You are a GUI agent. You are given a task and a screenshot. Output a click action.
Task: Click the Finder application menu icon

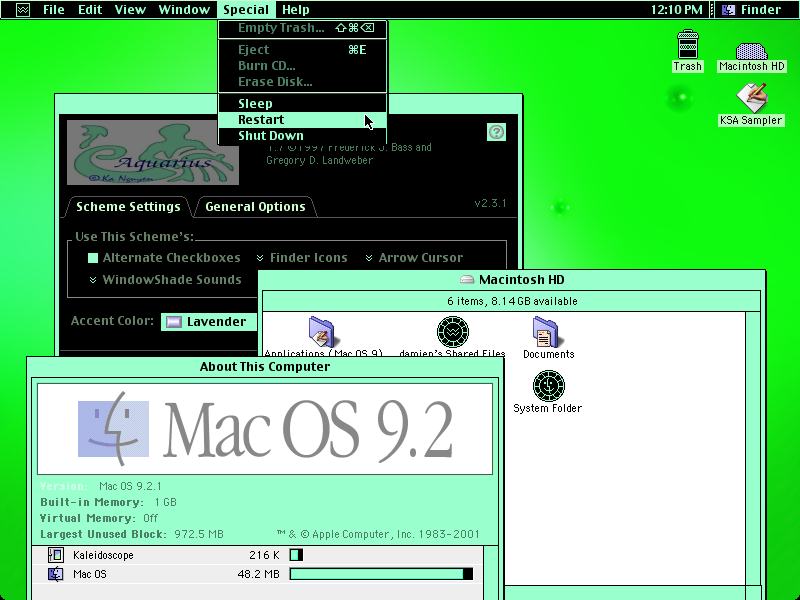pyautogui.click(x=729, y=10)
